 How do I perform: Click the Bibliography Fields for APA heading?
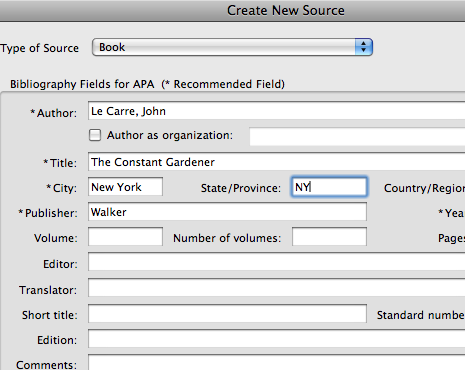147,84
